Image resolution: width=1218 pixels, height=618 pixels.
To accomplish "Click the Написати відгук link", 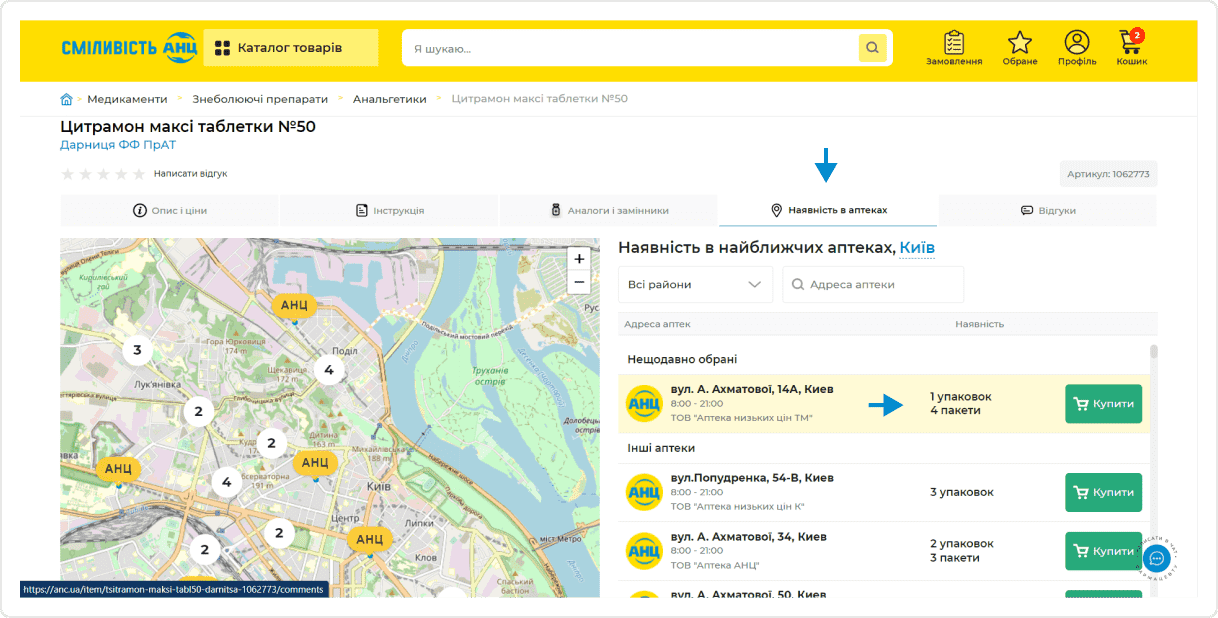I will 193,173.
